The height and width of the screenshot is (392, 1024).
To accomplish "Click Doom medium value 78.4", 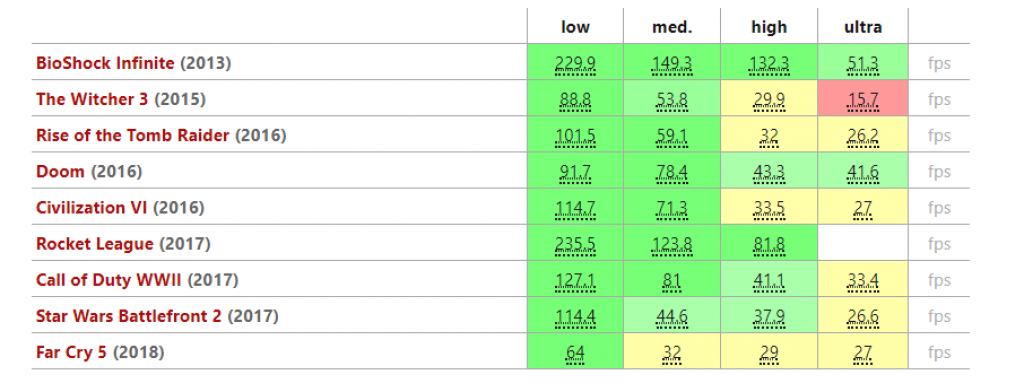I will click(671, 172).
